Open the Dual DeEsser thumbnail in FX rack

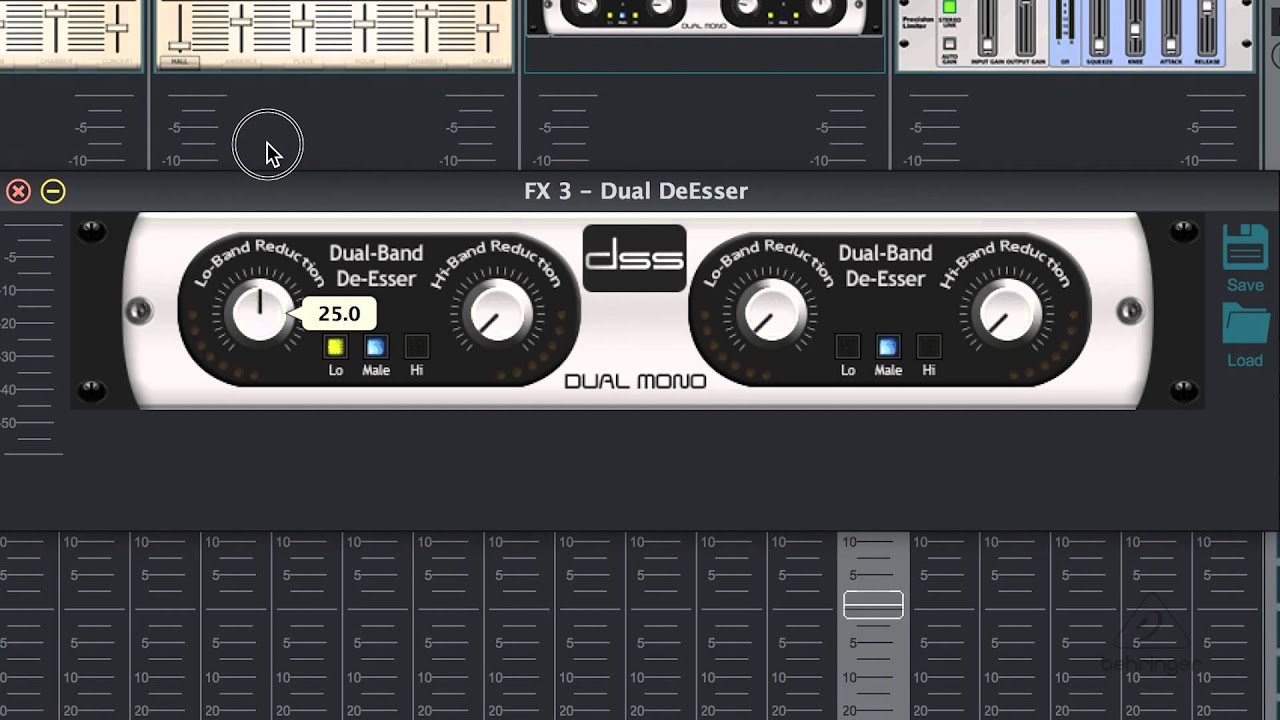coord(705,18)
